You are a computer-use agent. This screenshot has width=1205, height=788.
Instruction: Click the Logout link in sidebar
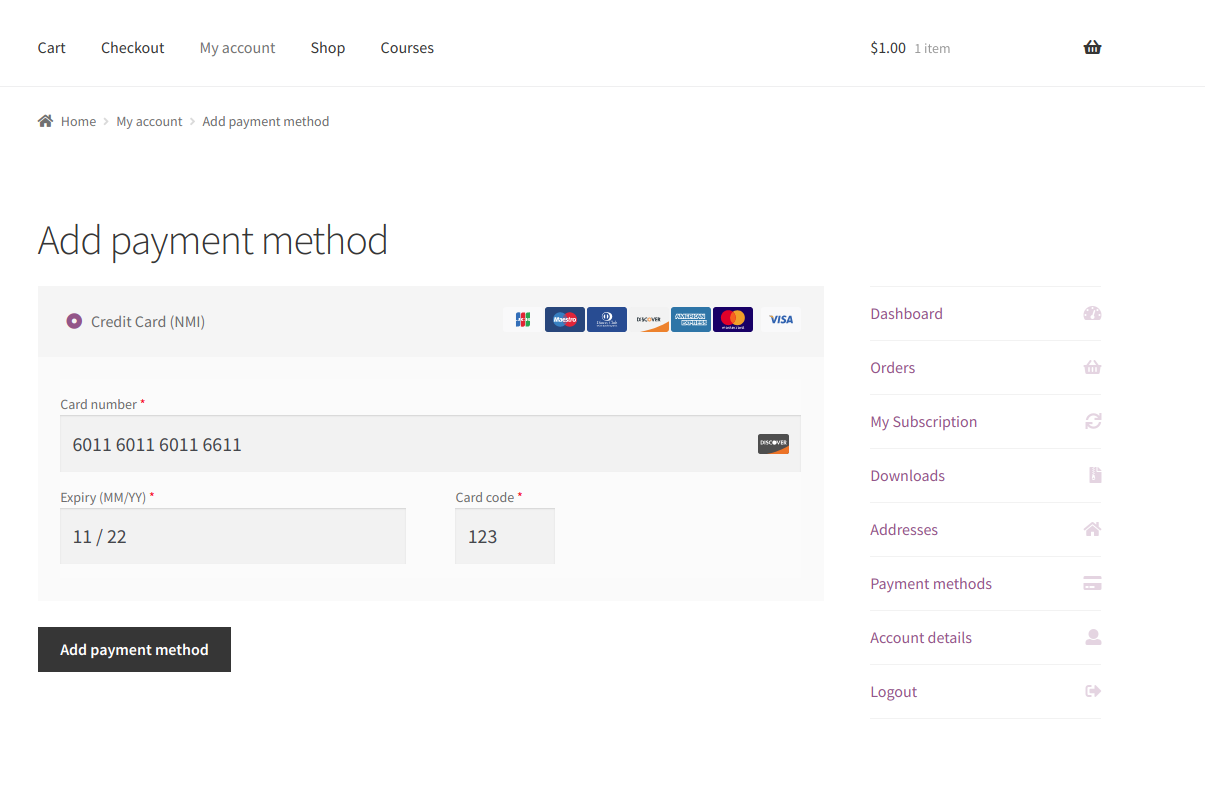tap(893, 692)
